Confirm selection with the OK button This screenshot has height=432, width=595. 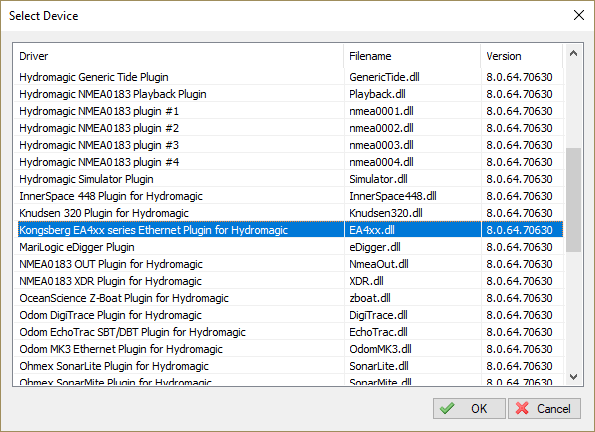469,408
